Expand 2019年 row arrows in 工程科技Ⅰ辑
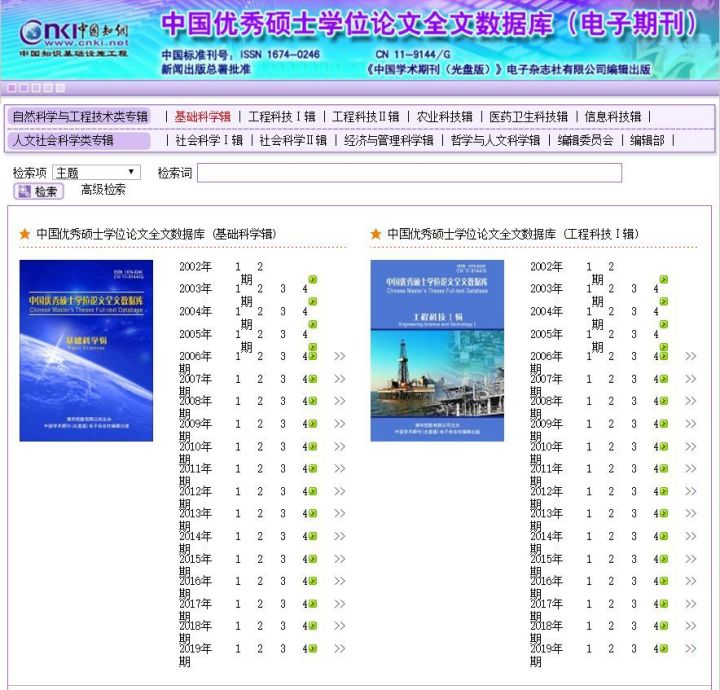720x690 pixels. click(x=691, y=649)
